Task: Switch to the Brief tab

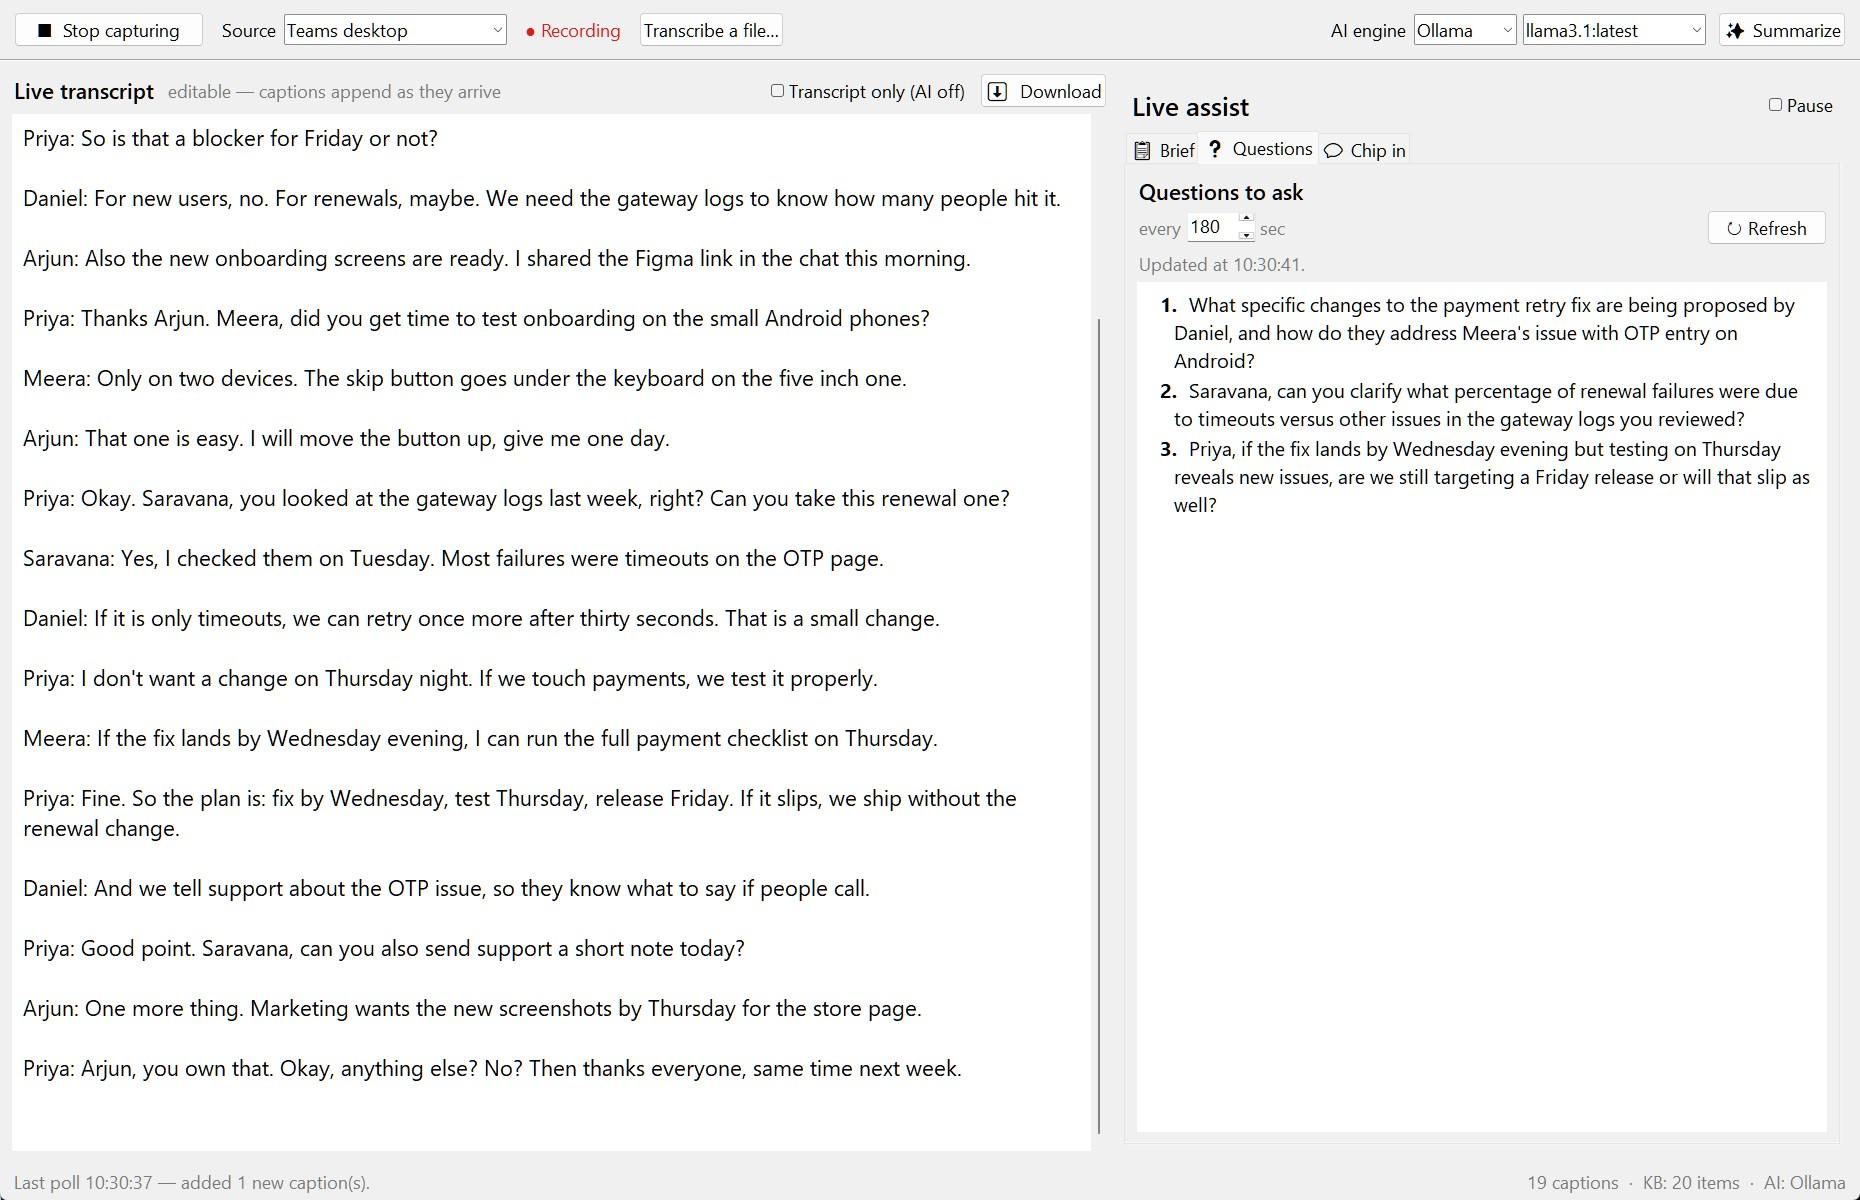Action: tap(1163, 150)
